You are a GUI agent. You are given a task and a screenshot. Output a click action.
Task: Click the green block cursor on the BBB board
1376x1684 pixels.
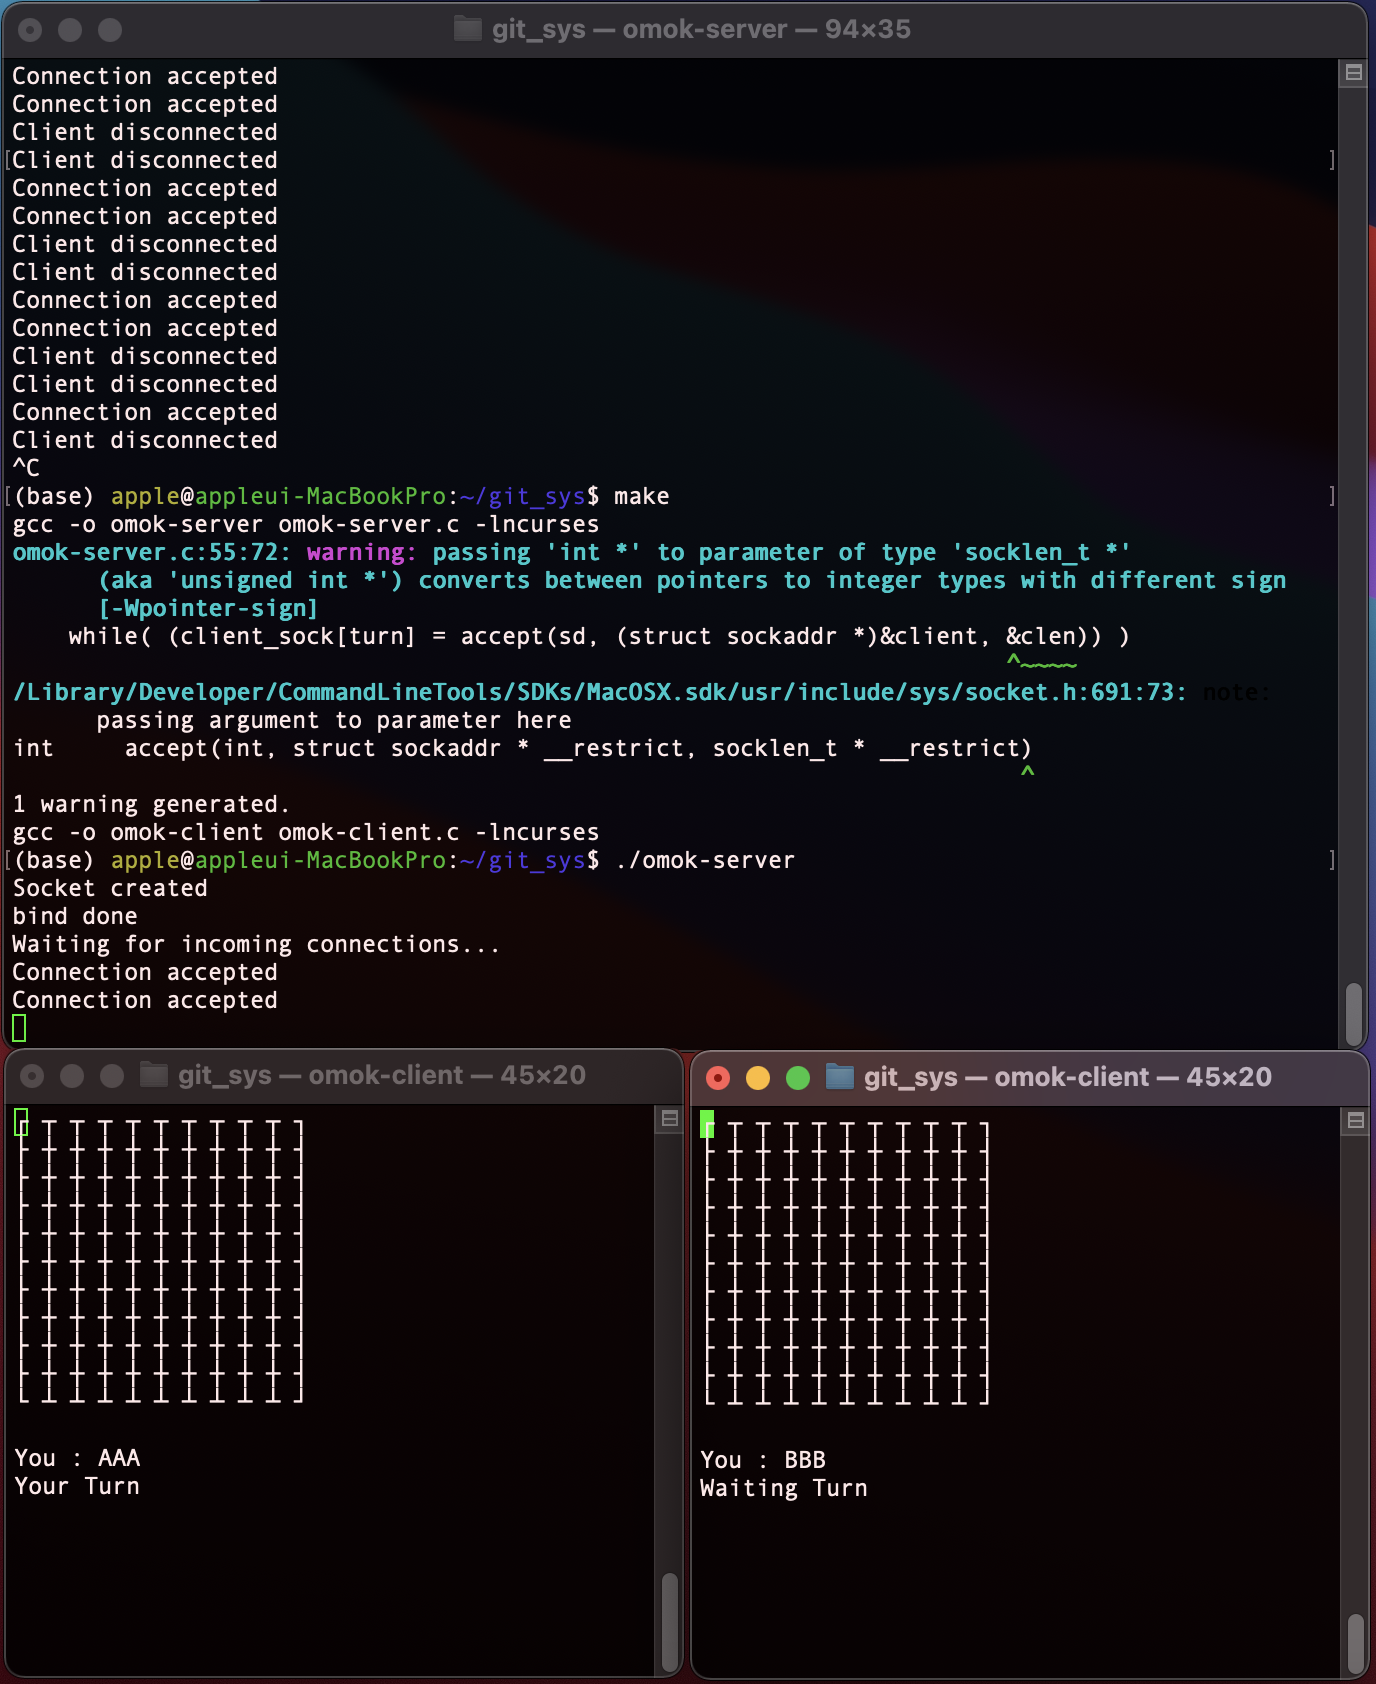pos(707,1124)
